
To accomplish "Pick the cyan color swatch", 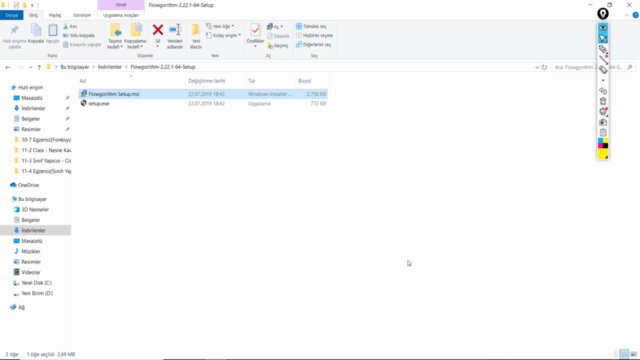I will click(x=600, y=141).
